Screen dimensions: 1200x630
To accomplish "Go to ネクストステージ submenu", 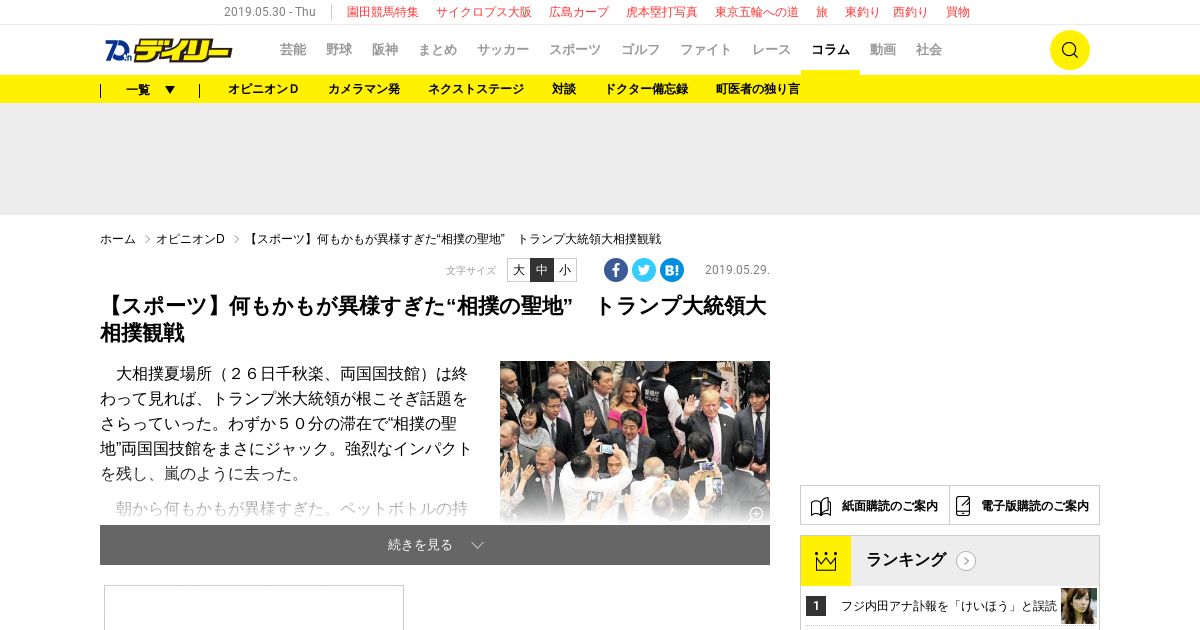I will (476, 89).
